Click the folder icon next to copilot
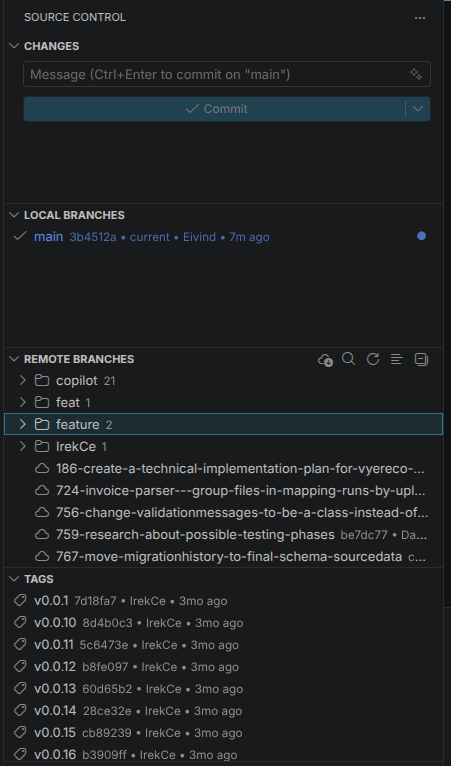Image resolution: width=451 pixels, height=766 pixels. click(x=42, y=381)
